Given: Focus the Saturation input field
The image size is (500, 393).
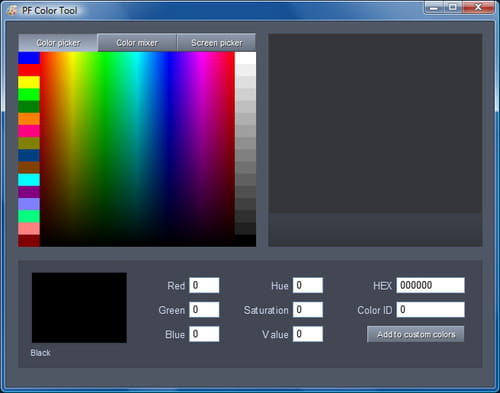Looking at the screenshot, I should pyautogui.click(x=308, y=310).
